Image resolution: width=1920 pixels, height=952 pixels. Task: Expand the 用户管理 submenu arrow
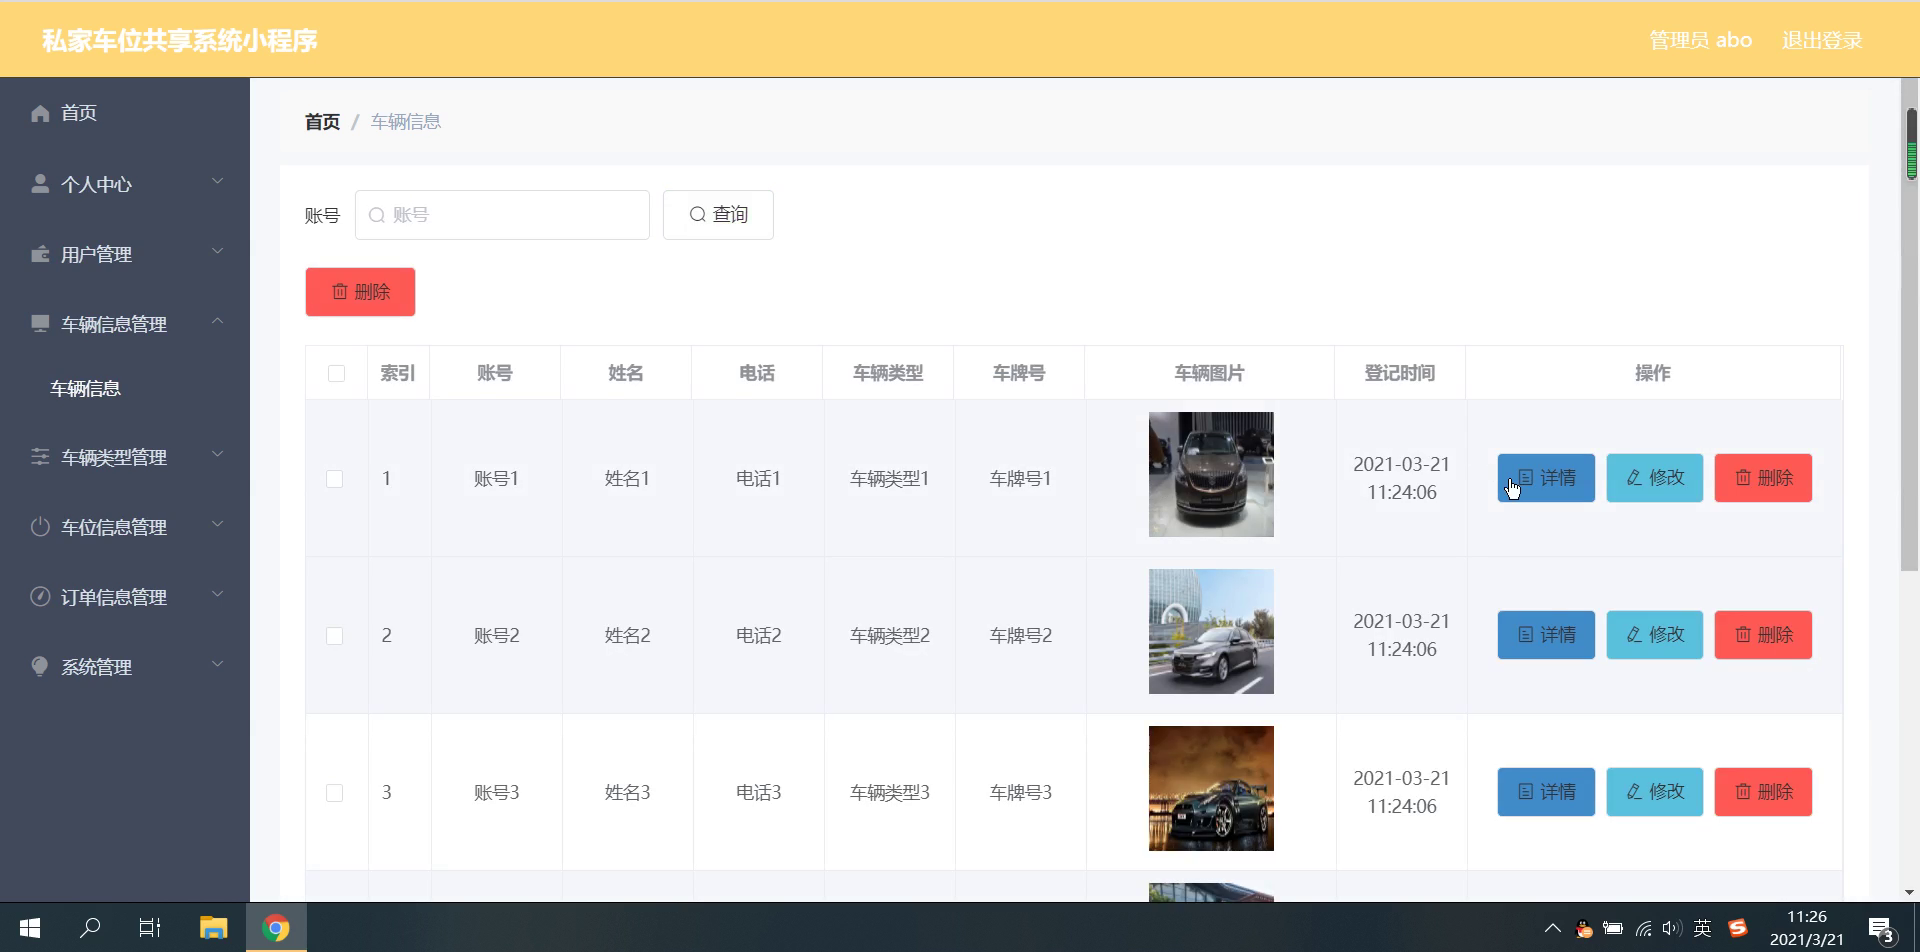click(x=217, y=251)
